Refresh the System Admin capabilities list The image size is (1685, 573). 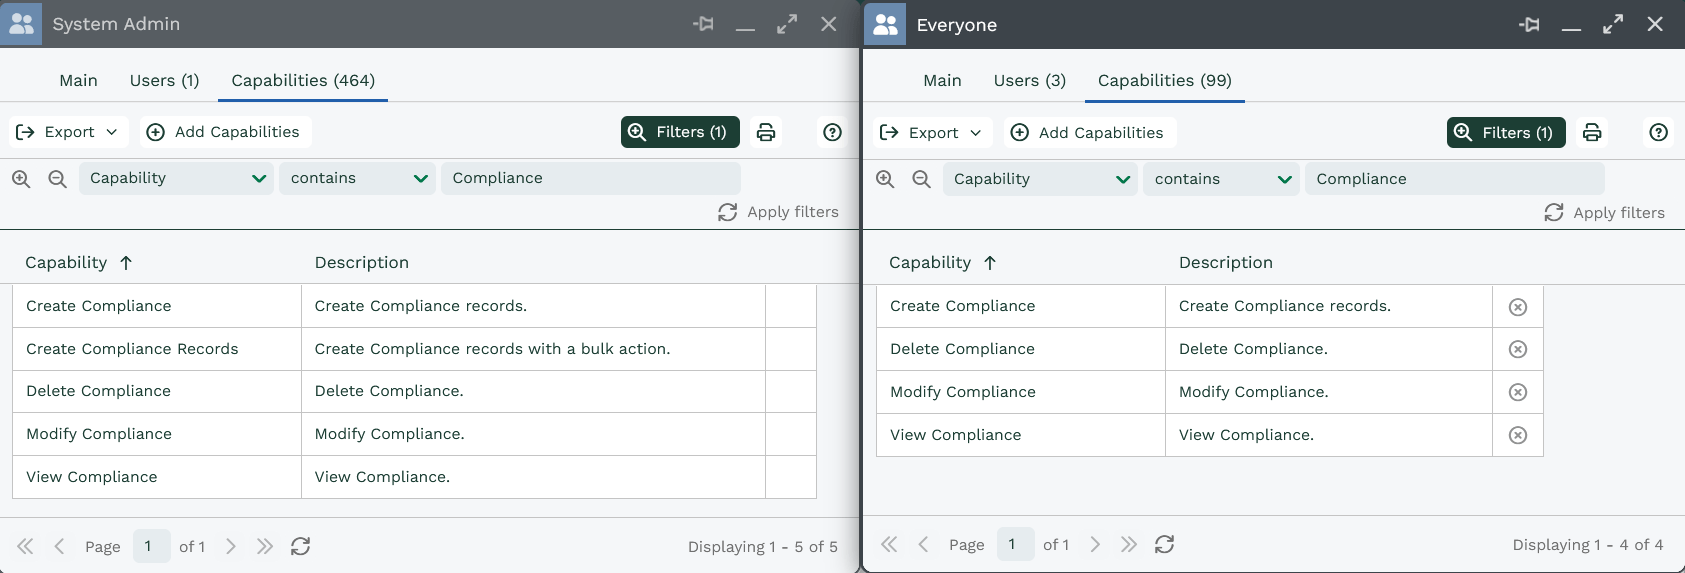tap(300, 546)
